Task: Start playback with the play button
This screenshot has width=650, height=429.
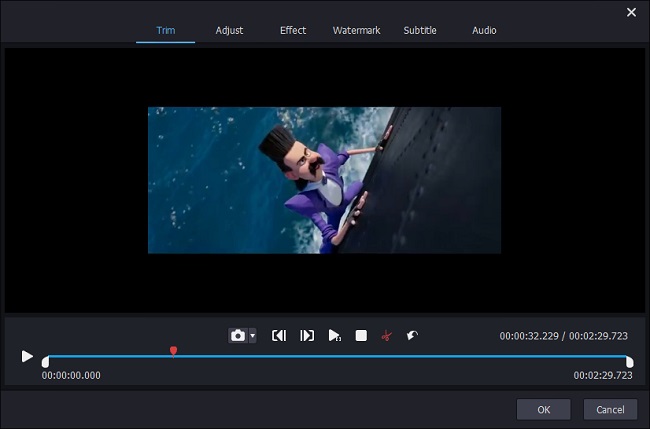Action: pos(27,356)
